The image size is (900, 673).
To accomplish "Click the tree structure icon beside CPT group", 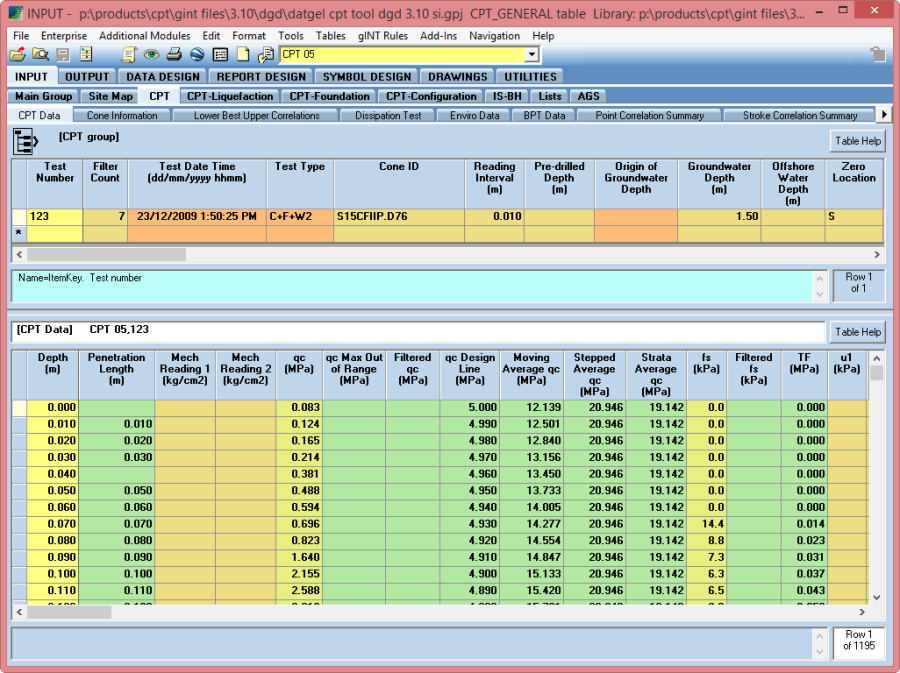I will click(x=25, y=141).
